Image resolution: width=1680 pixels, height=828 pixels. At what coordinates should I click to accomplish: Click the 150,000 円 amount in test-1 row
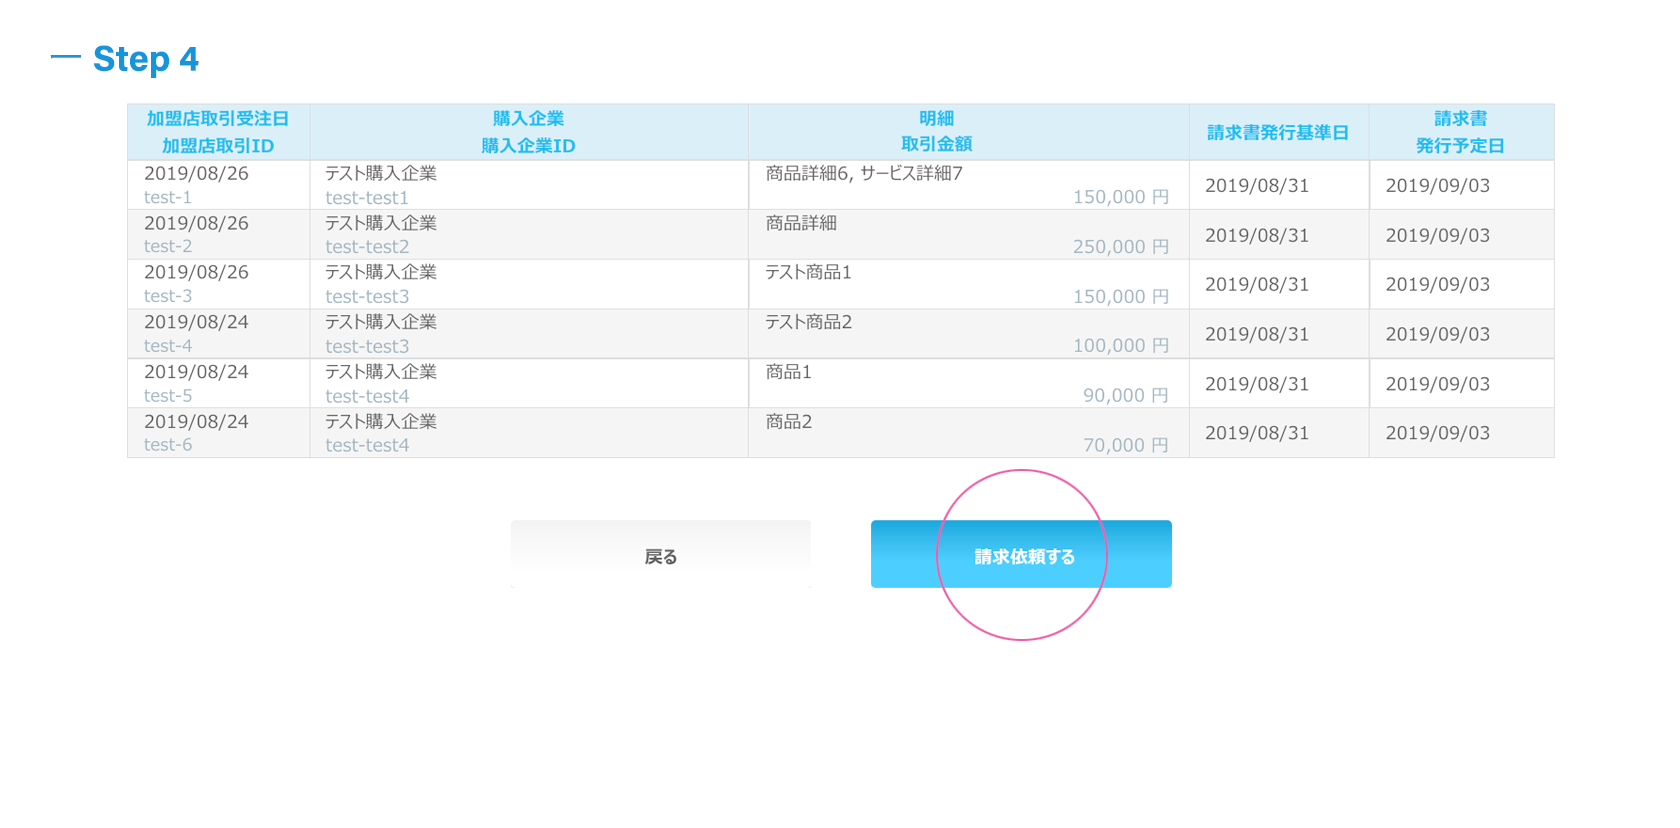pyautogui.click(x=1121, y=197)
